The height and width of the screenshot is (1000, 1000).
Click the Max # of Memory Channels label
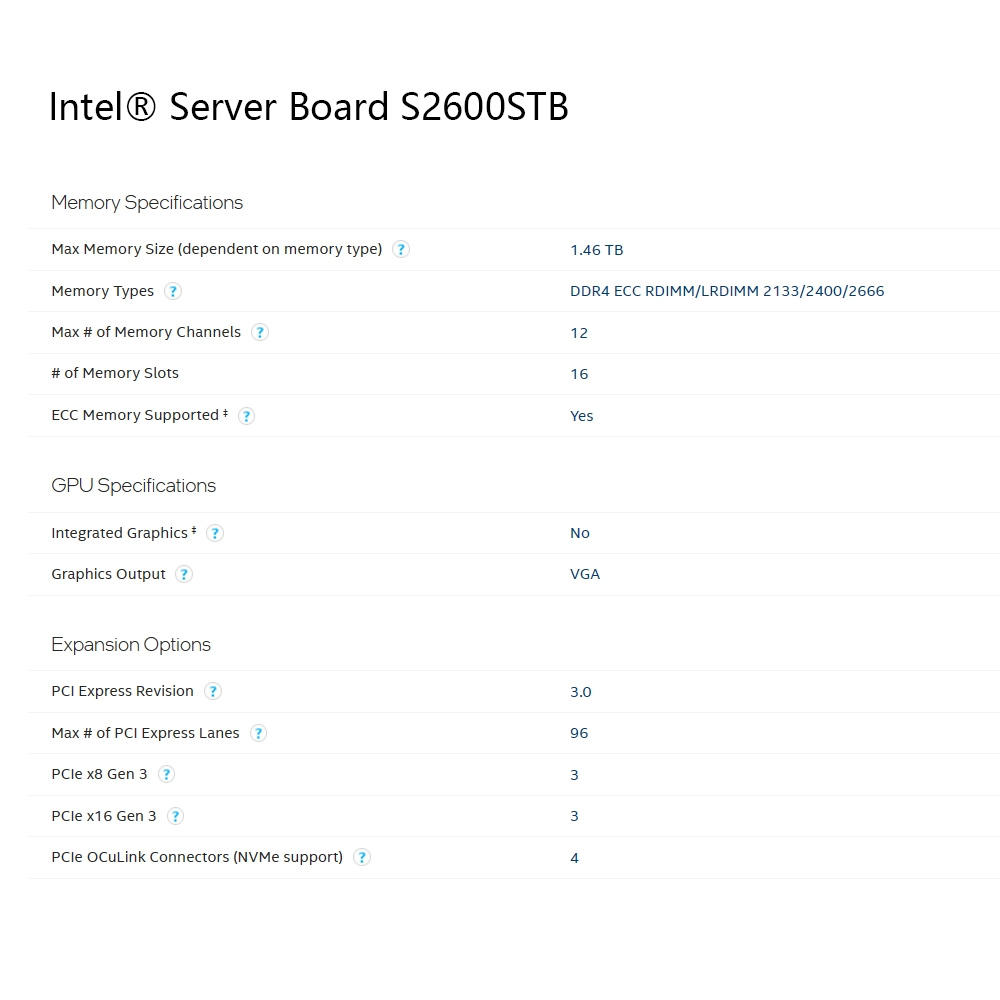[x=146, y=332]
